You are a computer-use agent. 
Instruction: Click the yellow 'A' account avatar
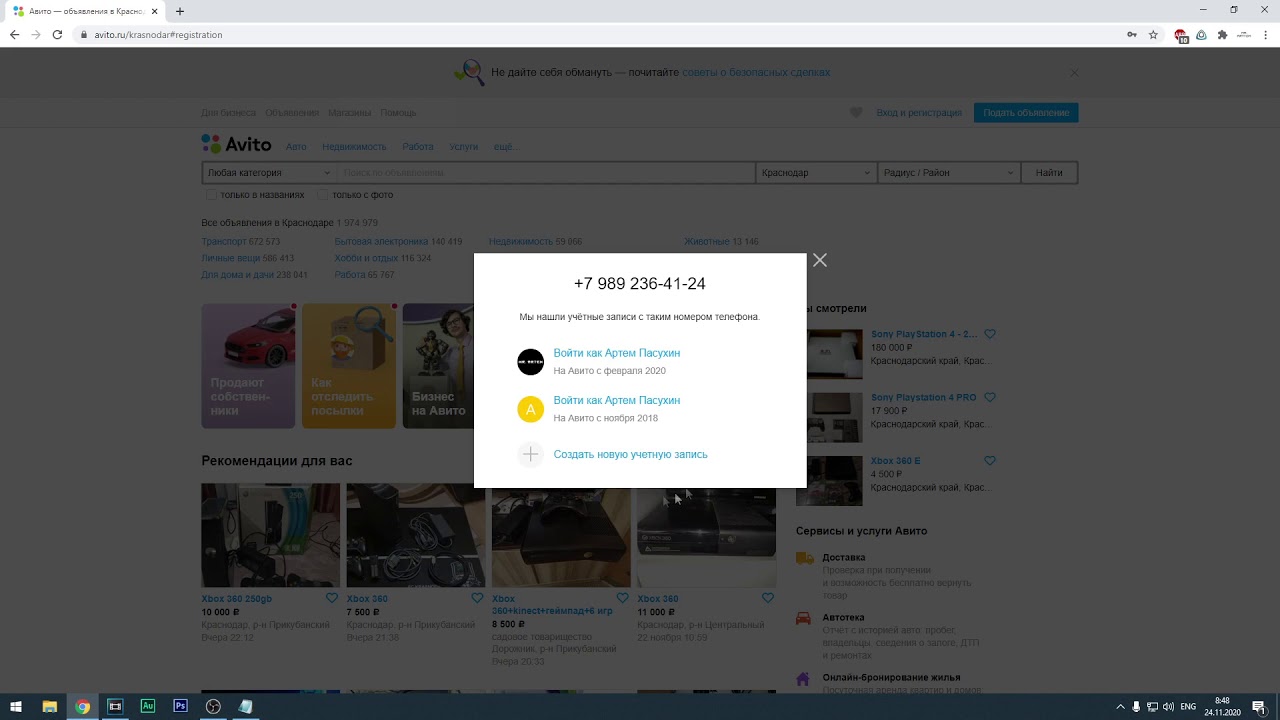(530, 409)
